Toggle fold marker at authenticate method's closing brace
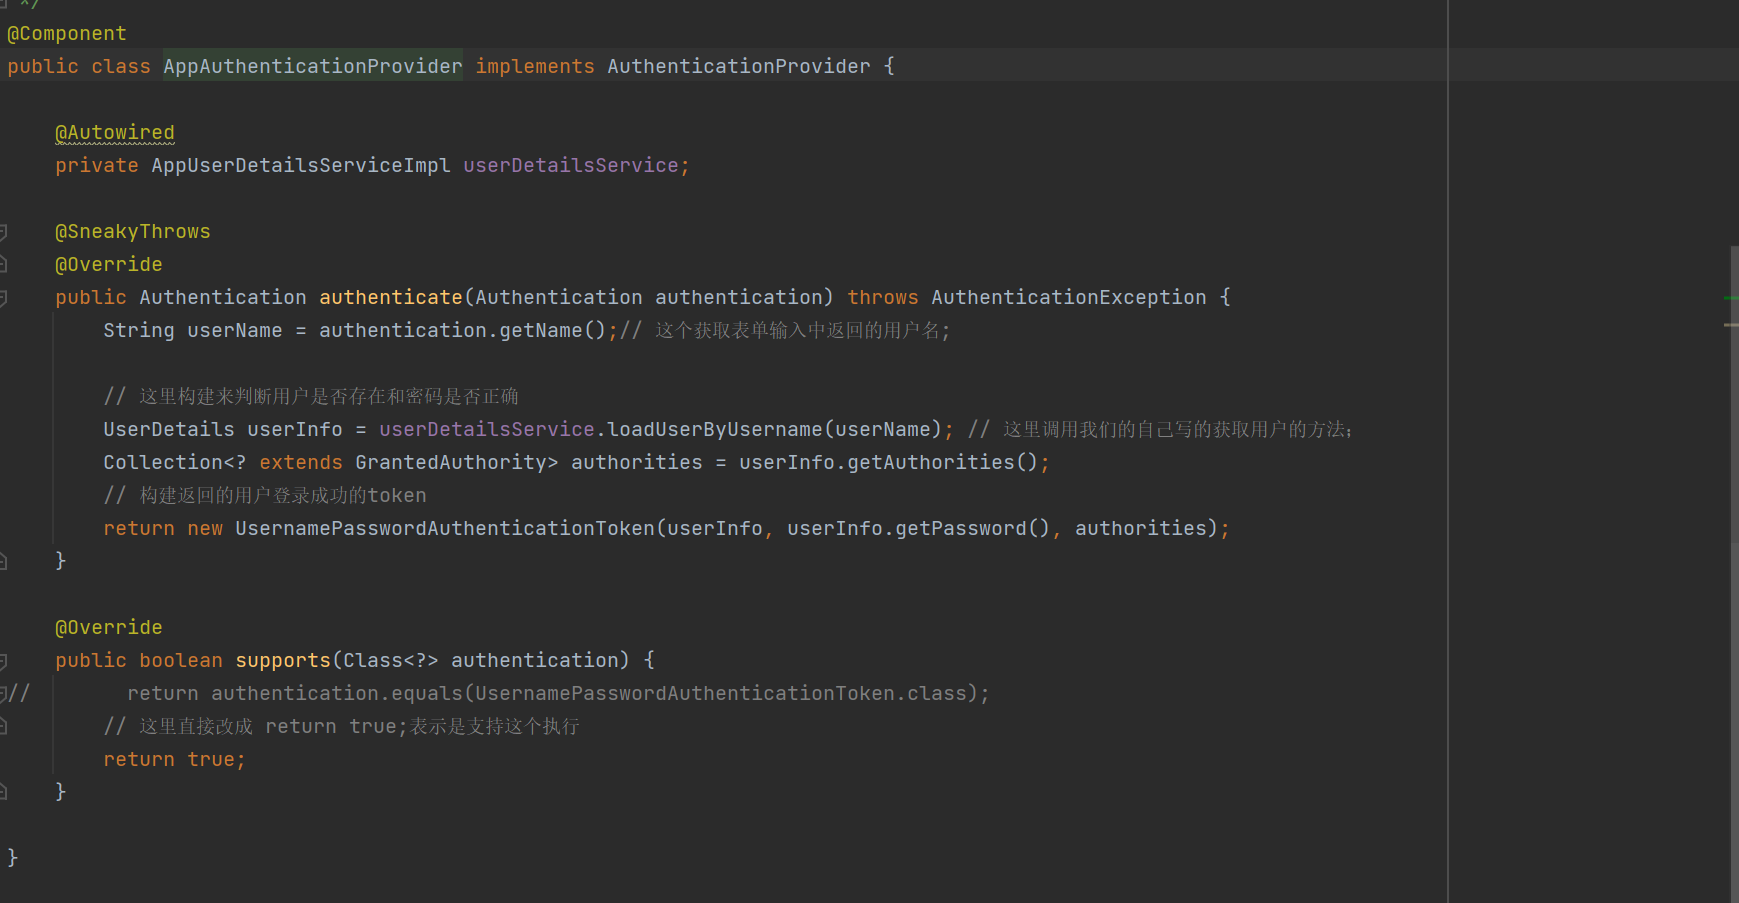The width and height of the screenshot is (1739, 903). 3,562
